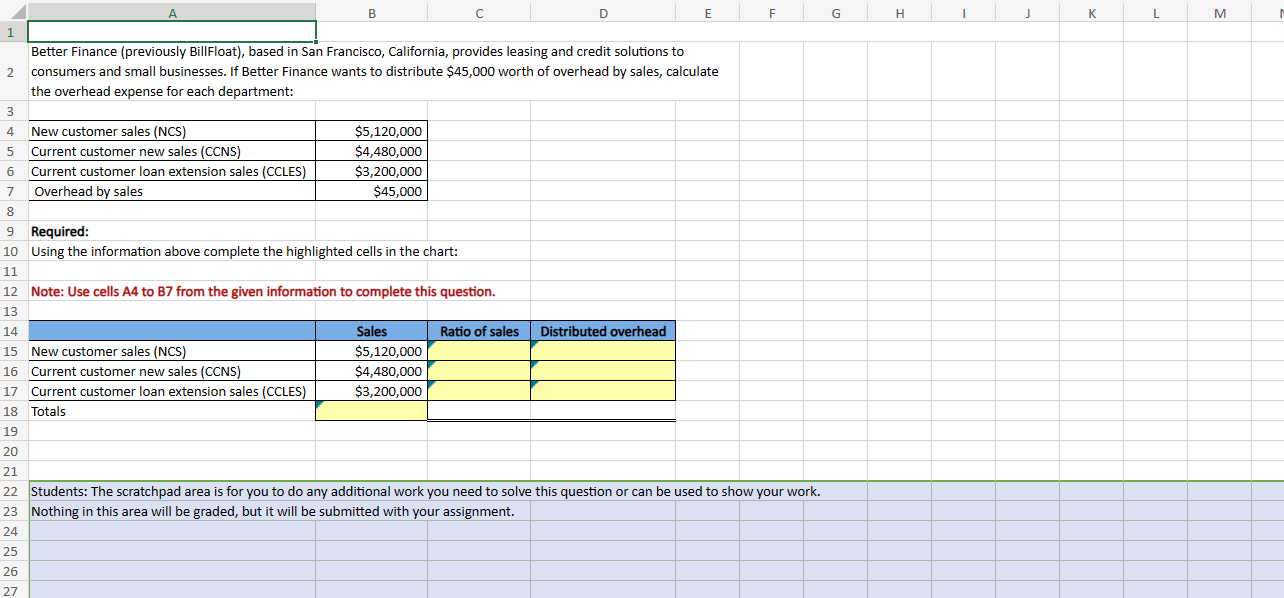Click the fill handle of the selected cell A1

pos(317,41)
